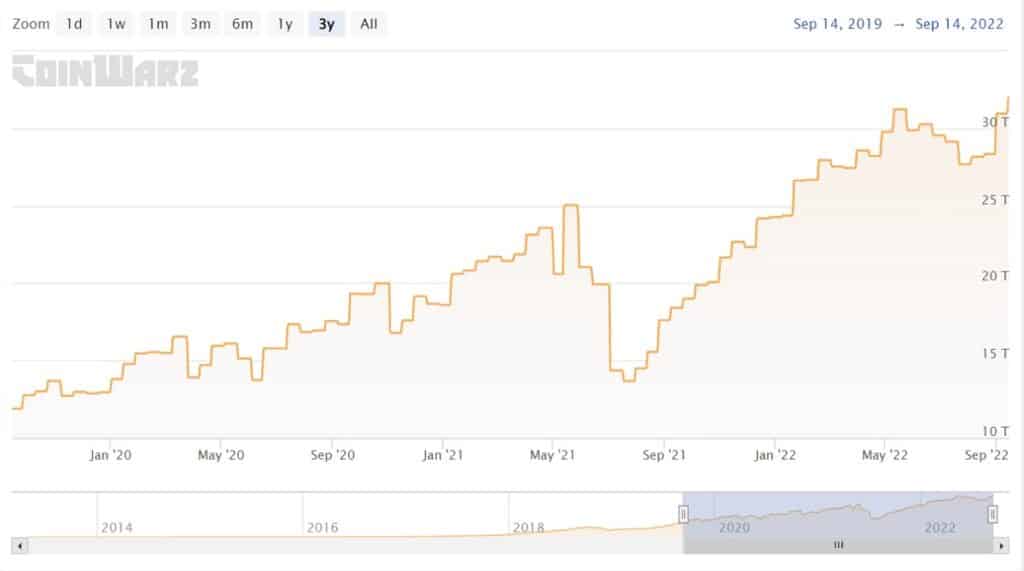Switch zoom range to 1m

tap(158, 24)
